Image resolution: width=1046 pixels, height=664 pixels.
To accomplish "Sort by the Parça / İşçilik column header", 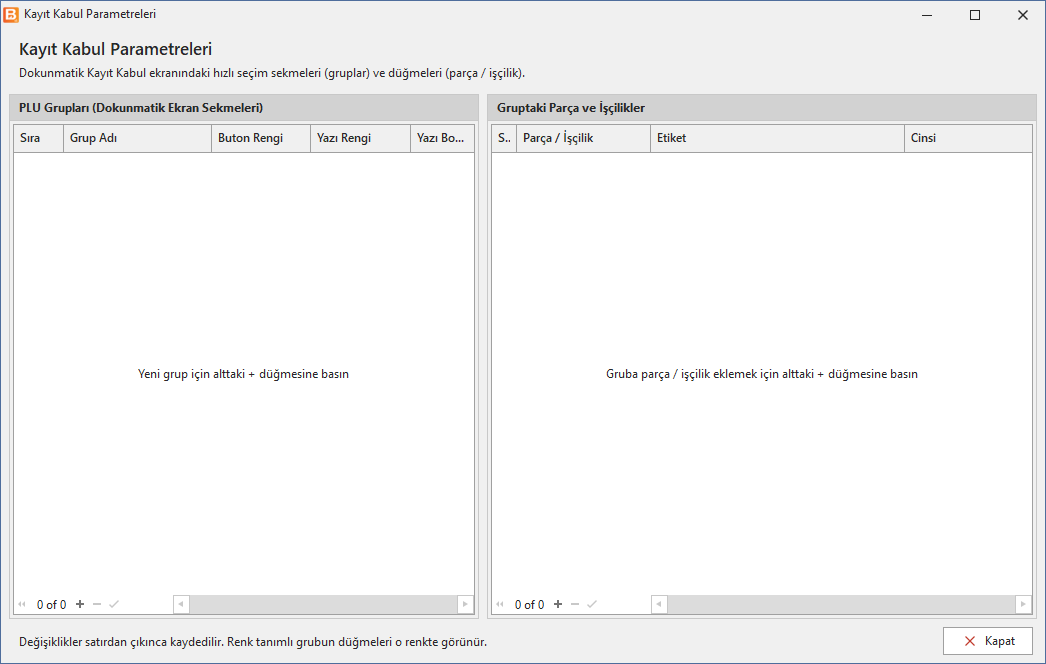I will pyautogui.click(x=584, y=138).
